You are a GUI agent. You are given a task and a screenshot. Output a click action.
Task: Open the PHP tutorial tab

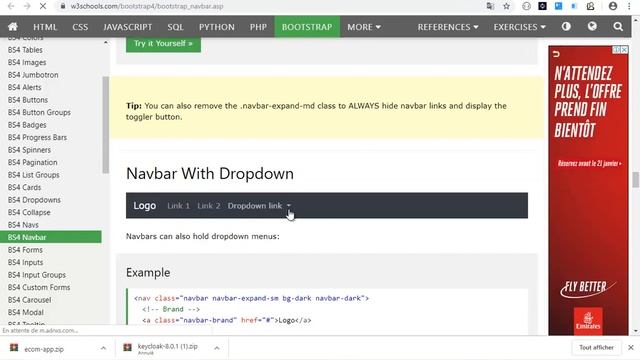(258, 27)
